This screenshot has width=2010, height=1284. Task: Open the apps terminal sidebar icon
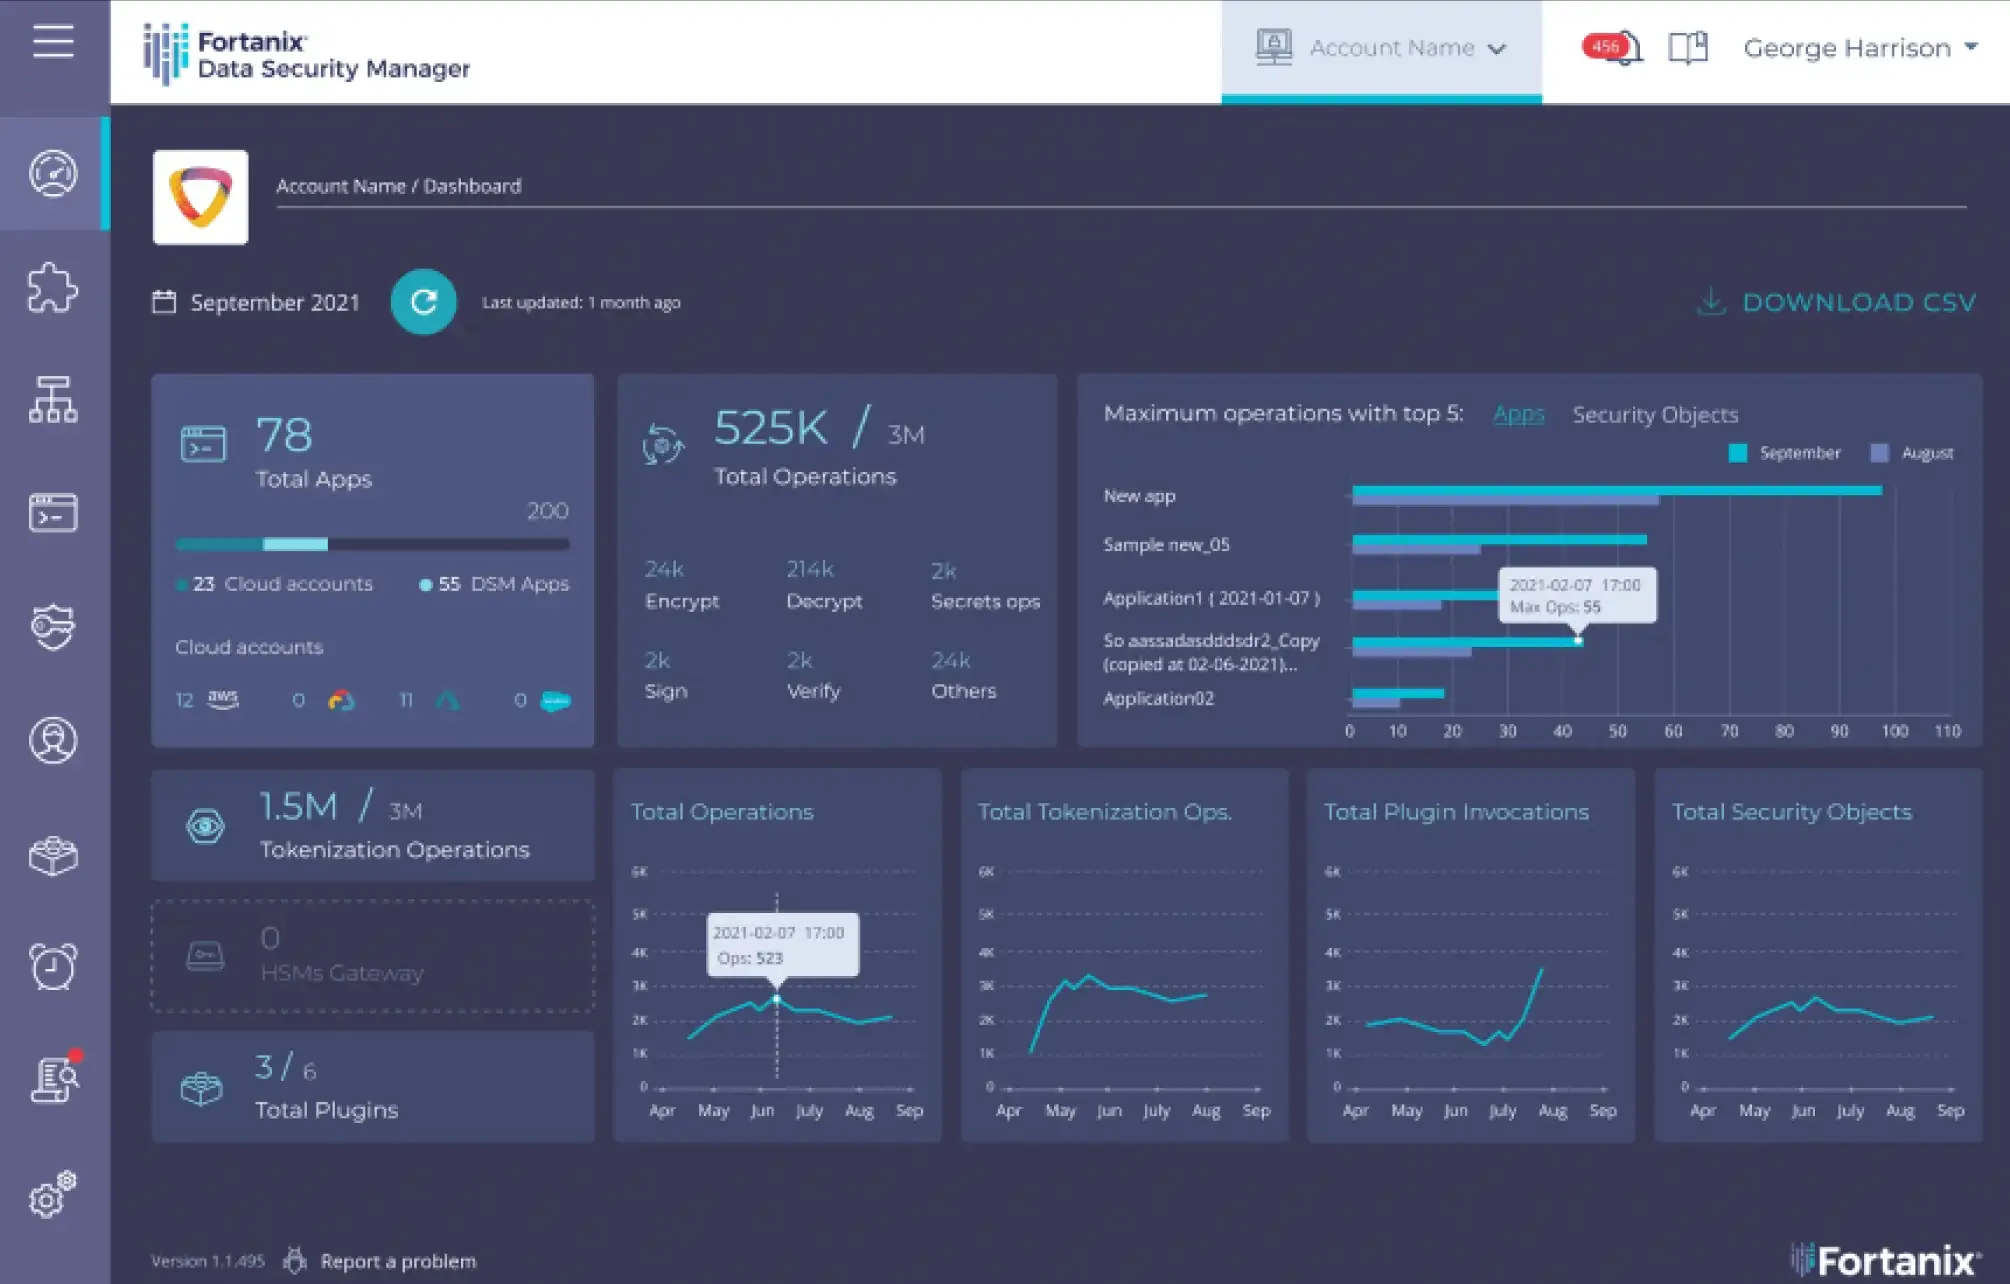tap(53, 513)
